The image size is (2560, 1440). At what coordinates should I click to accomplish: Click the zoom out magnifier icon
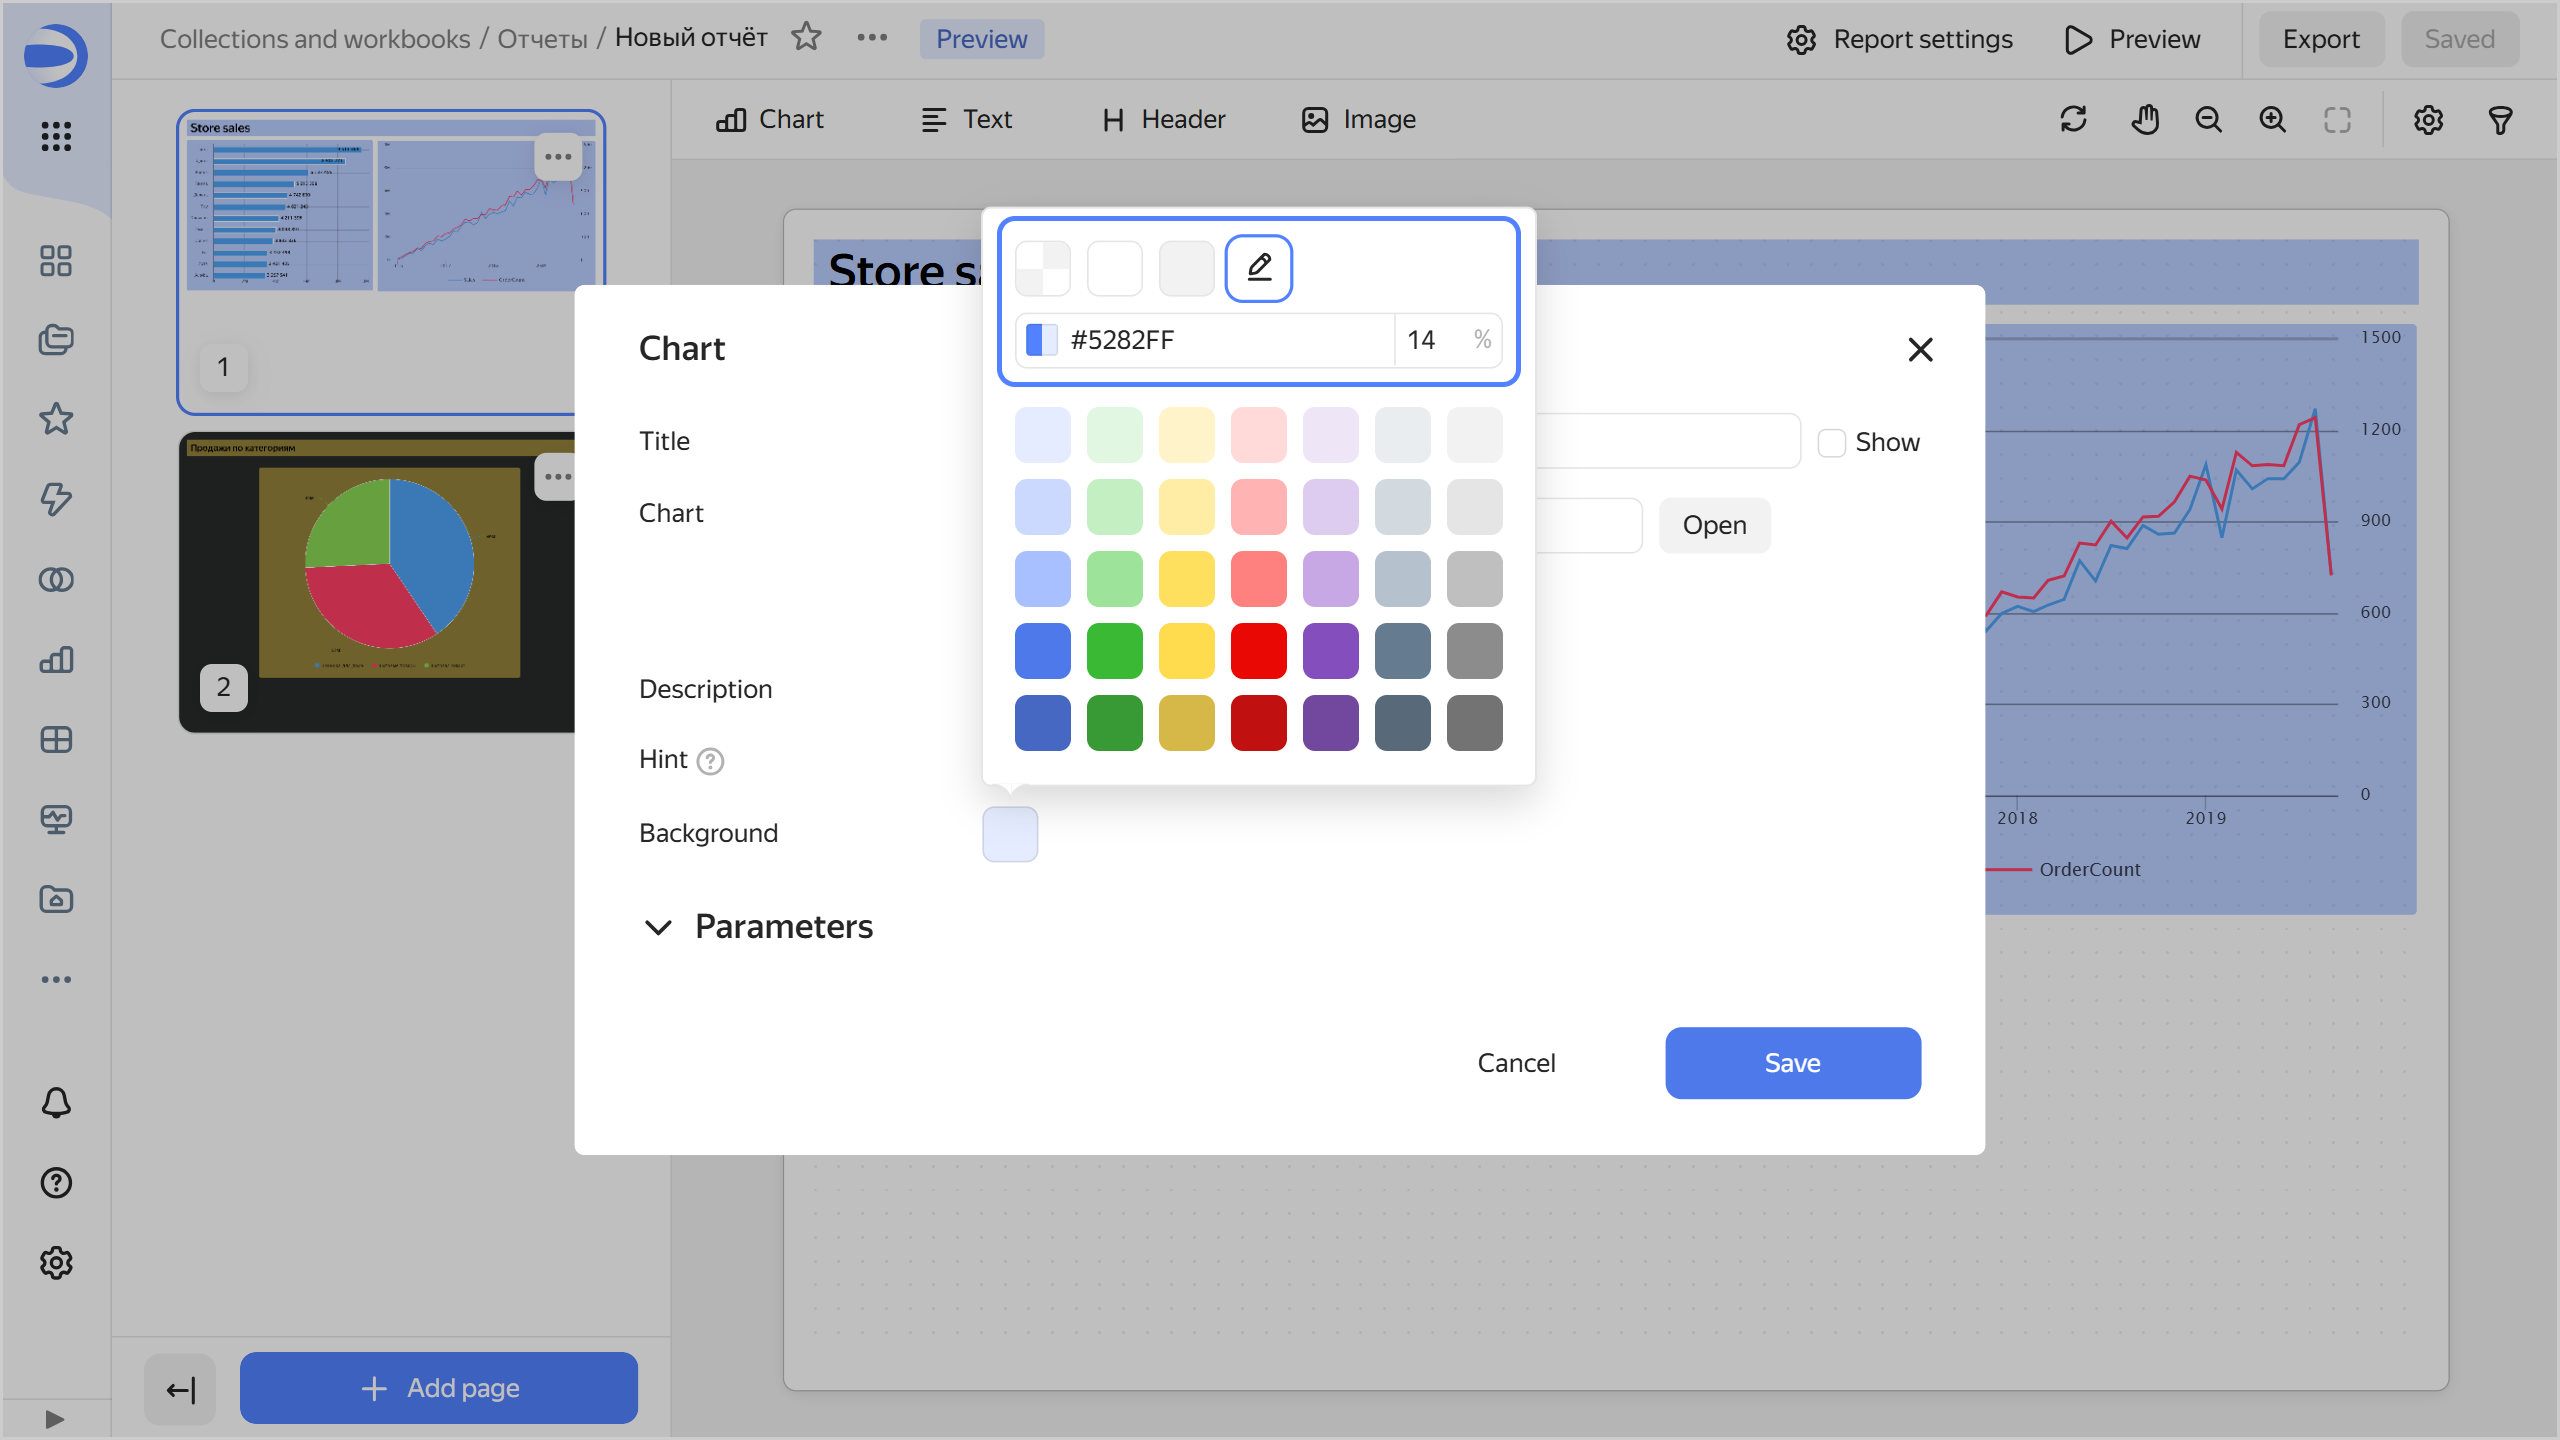pos(2208,120)
